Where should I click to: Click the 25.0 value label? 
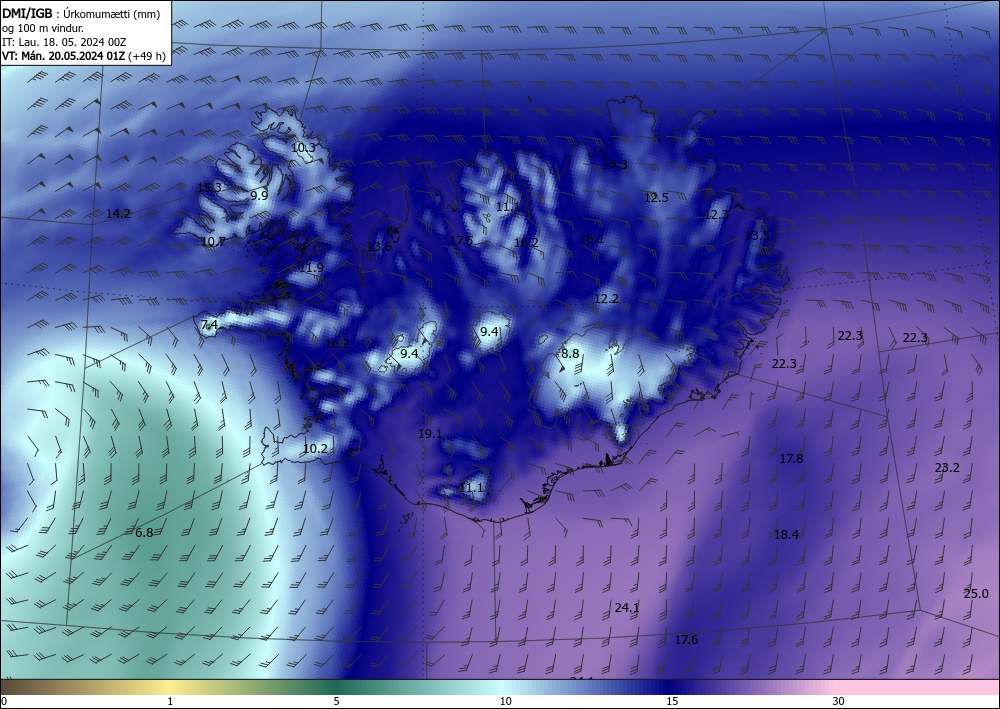coord(976,594)
